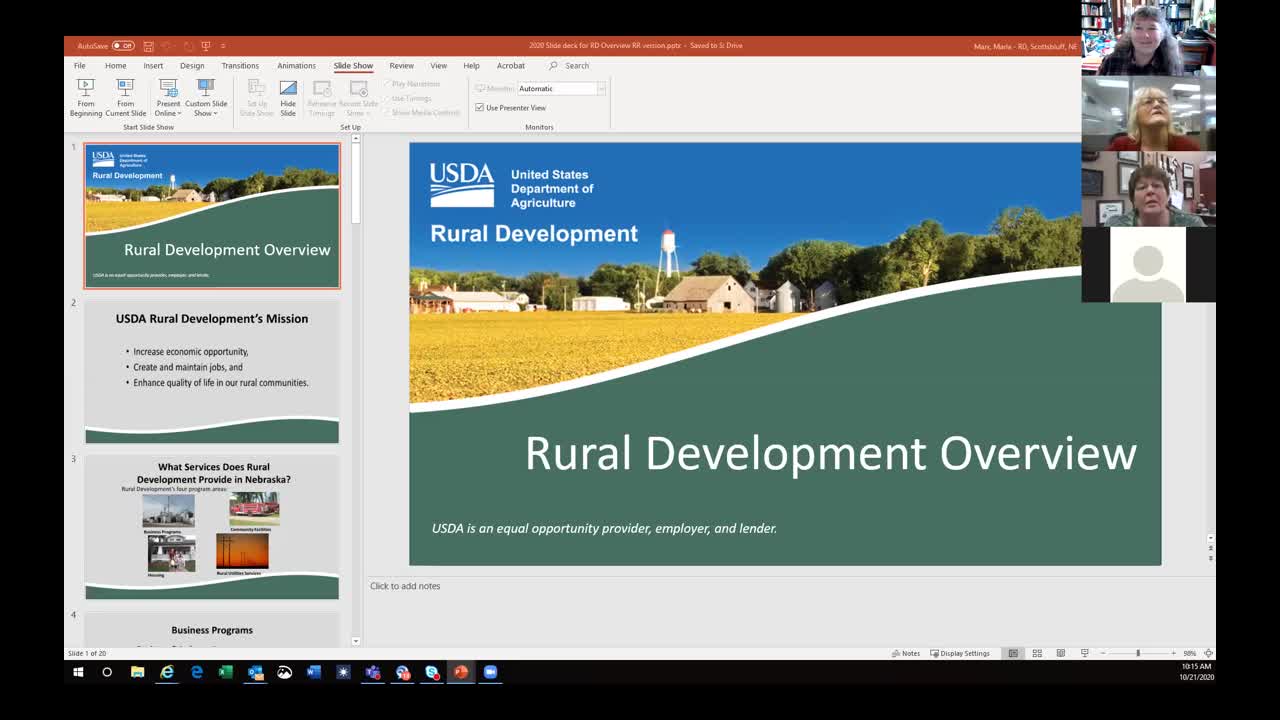The image size is (1280, 720).
Task: Start slideshow From Beginning
Action: [x=86, y=97]
